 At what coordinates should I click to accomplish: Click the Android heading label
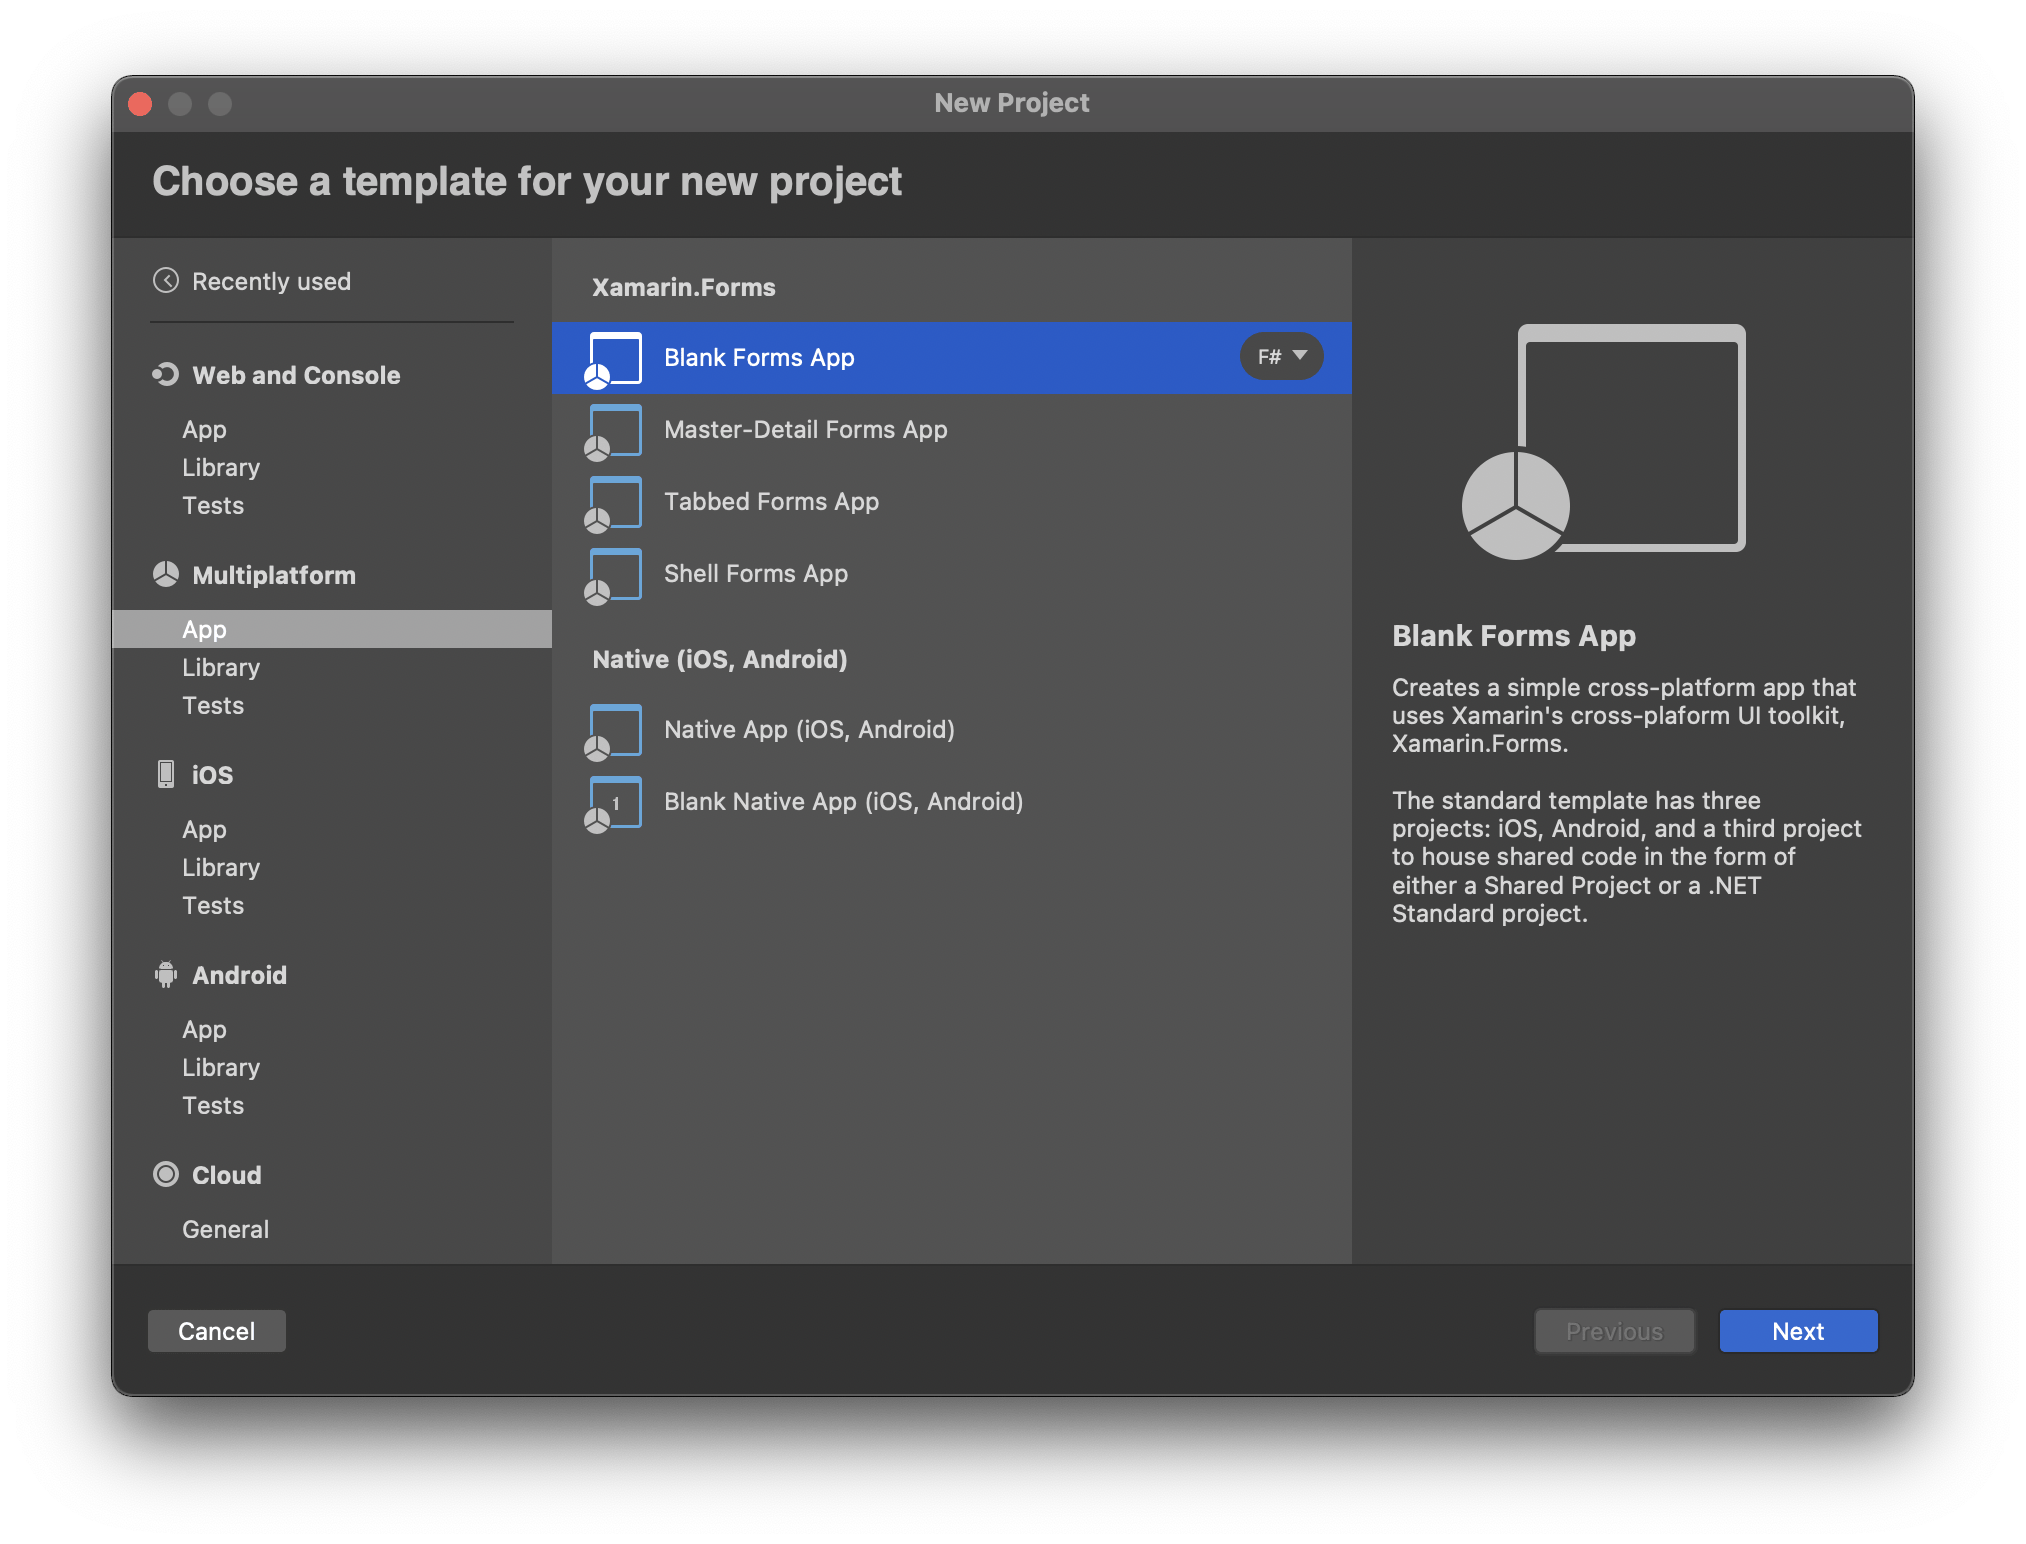(x=239, y=976)
